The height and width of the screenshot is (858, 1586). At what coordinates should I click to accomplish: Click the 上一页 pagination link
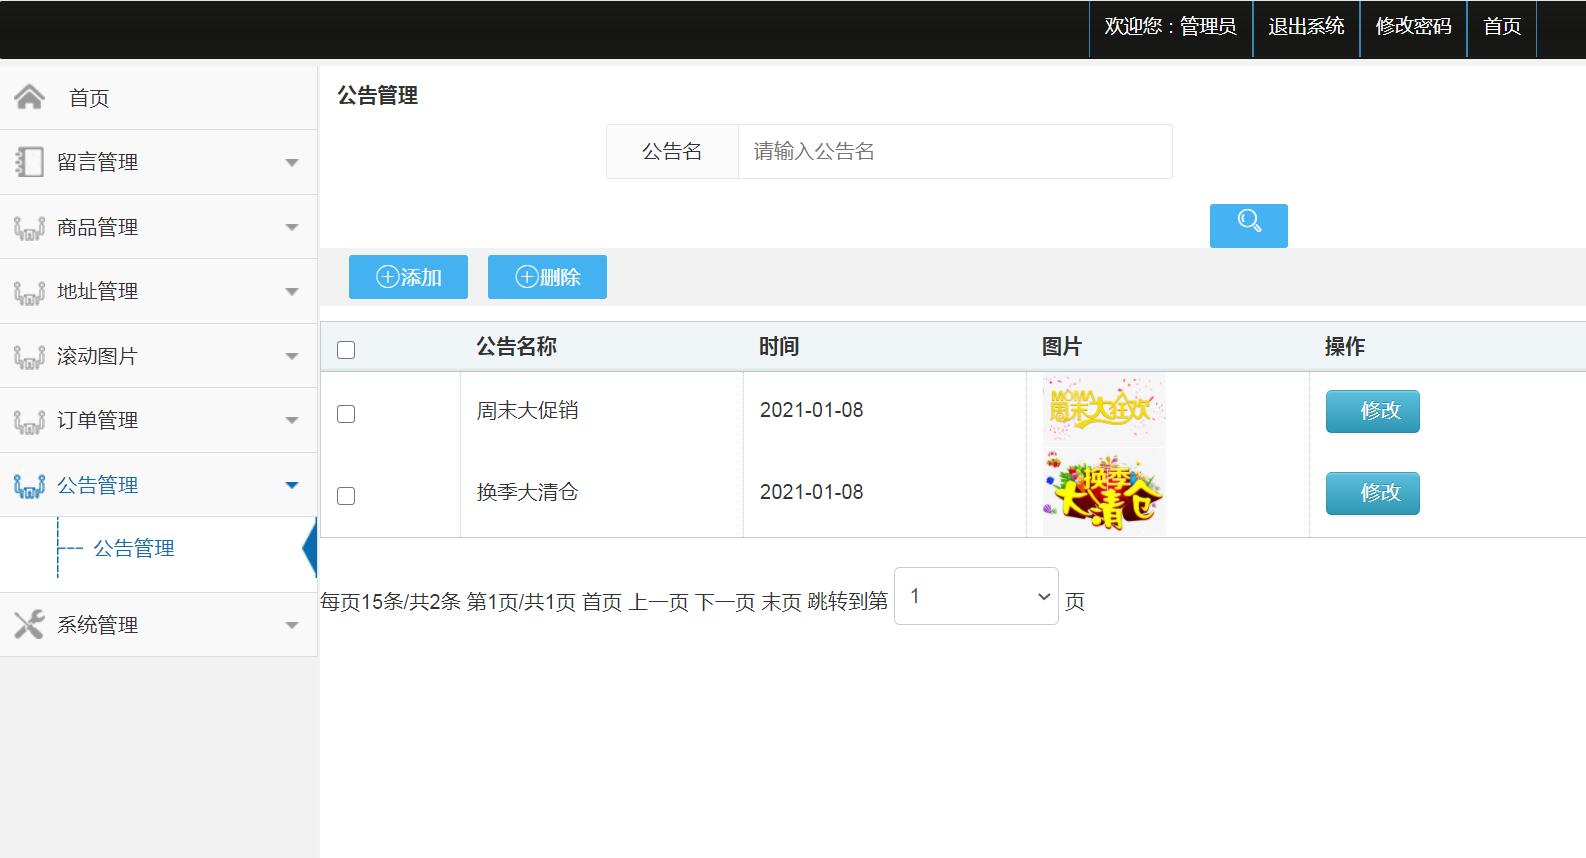(659, 602)
